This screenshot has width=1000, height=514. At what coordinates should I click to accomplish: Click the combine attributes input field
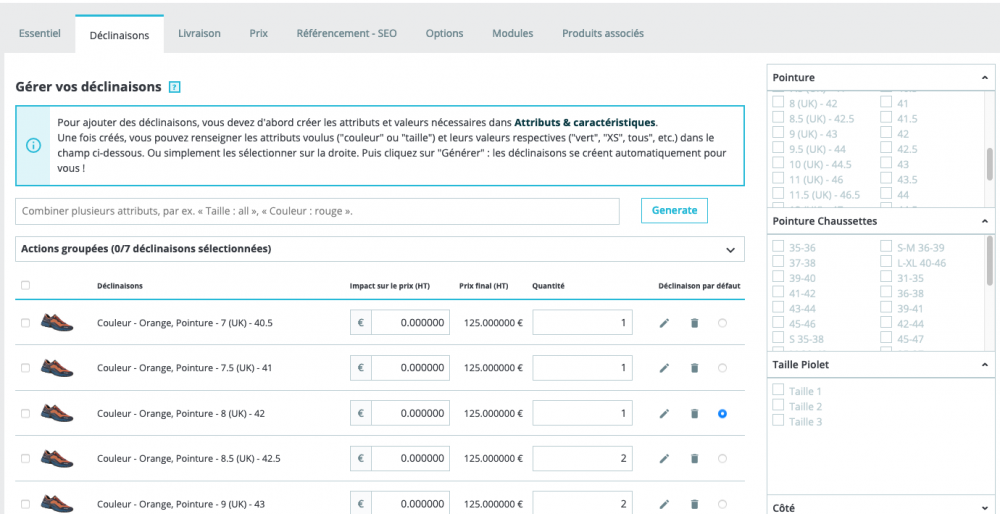tap(318, 211)
